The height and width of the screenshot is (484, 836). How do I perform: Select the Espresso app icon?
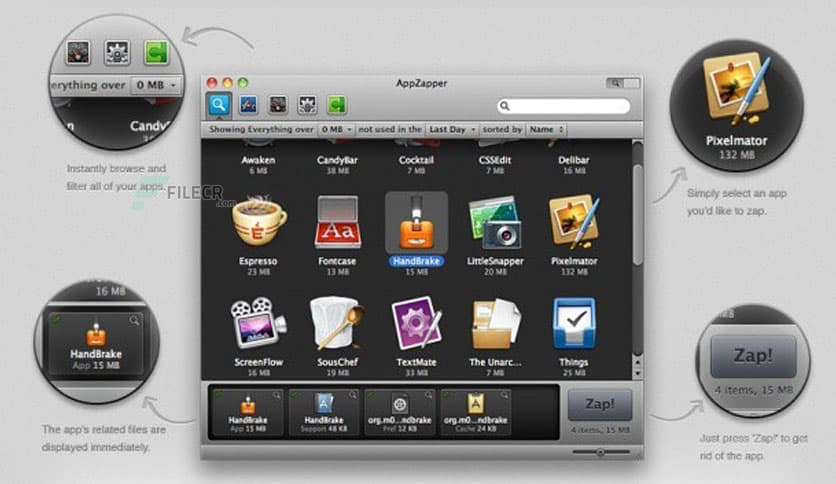coord(259,224)
